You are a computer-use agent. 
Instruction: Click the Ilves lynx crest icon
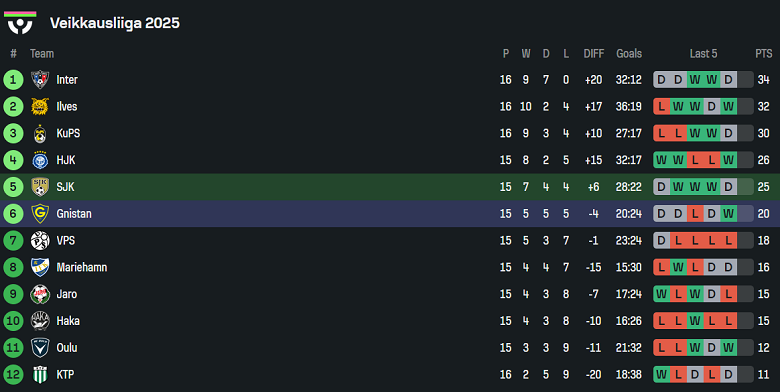(x=40, y=106)
